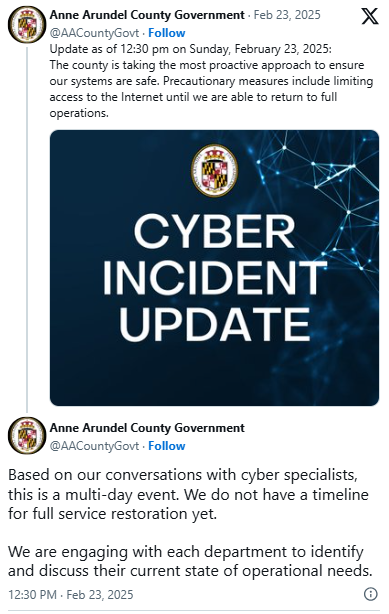Screen dimensions: 389x614
Task: Click the 'Precautionary measures include limiting' text line
Action: [x=268, y=81]
